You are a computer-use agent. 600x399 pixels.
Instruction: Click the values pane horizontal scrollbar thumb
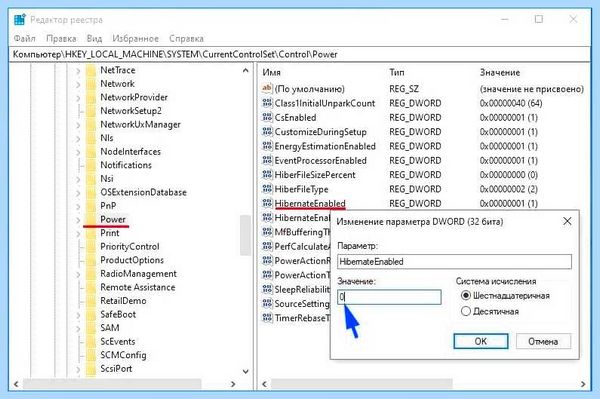click(362, 384)
